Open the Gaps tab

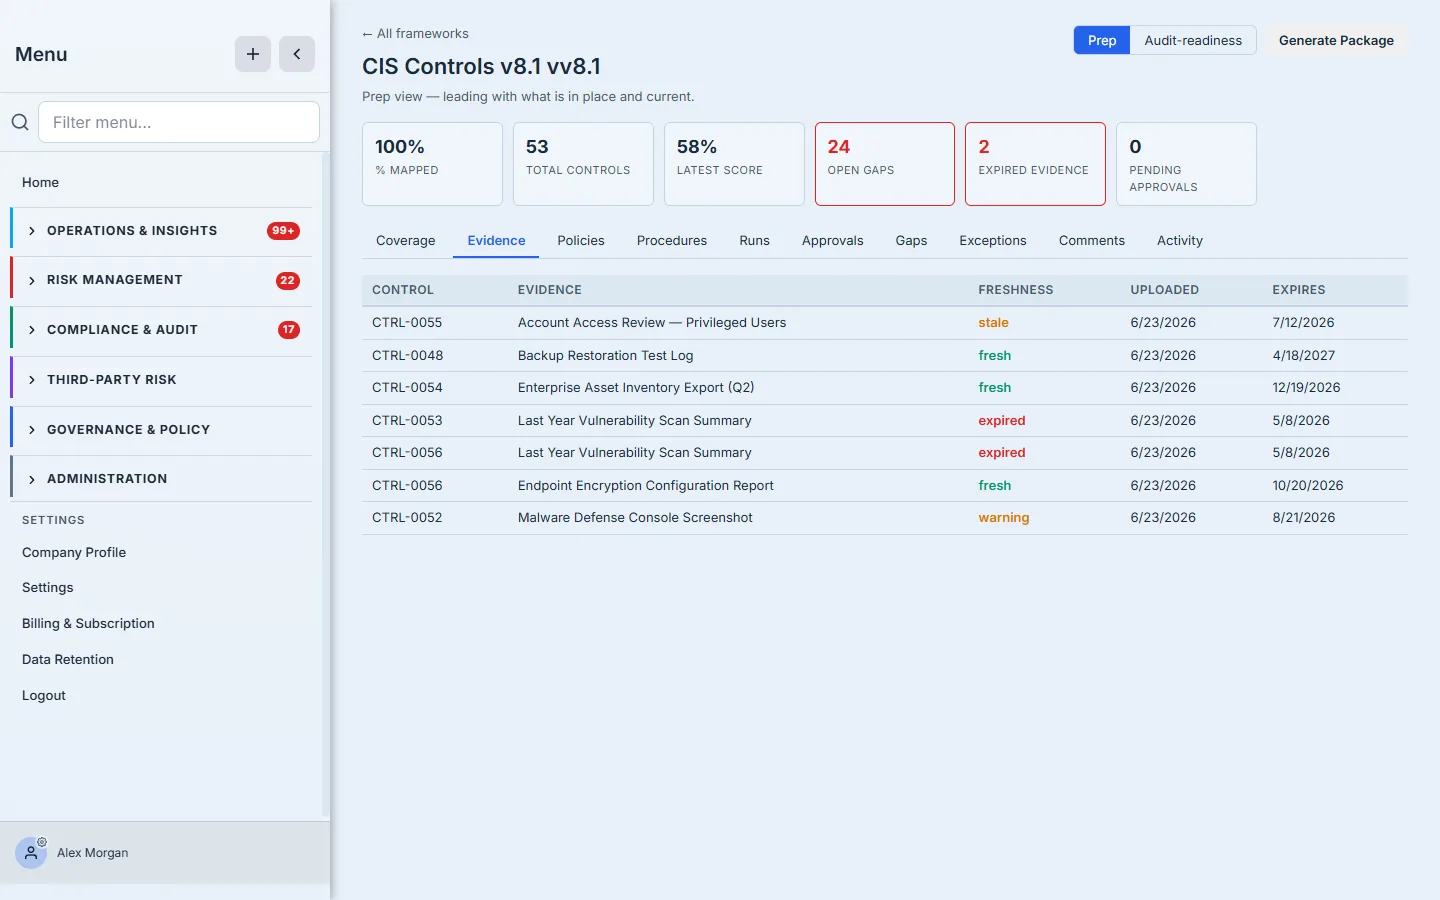pyautogui.click(x=911, y=241)
